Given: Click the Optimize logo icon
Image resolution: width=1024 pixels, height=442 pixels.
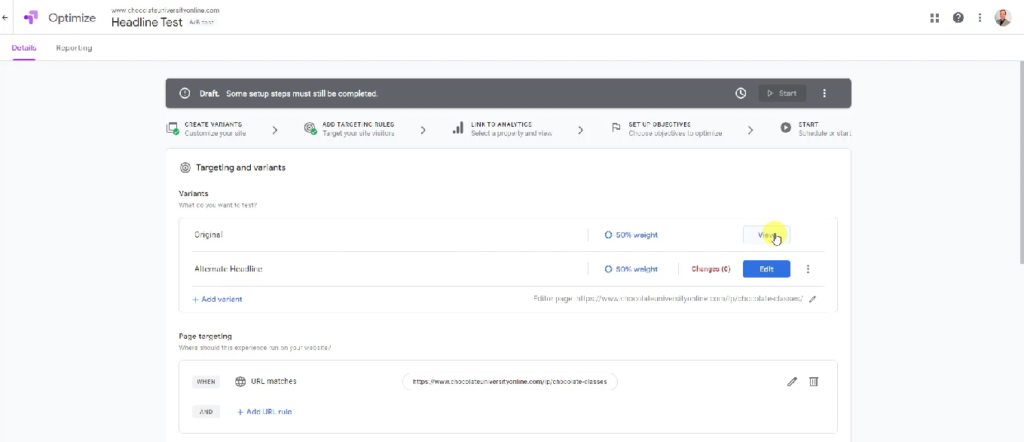Looking at the screenshot, I should tap(30, 18).
